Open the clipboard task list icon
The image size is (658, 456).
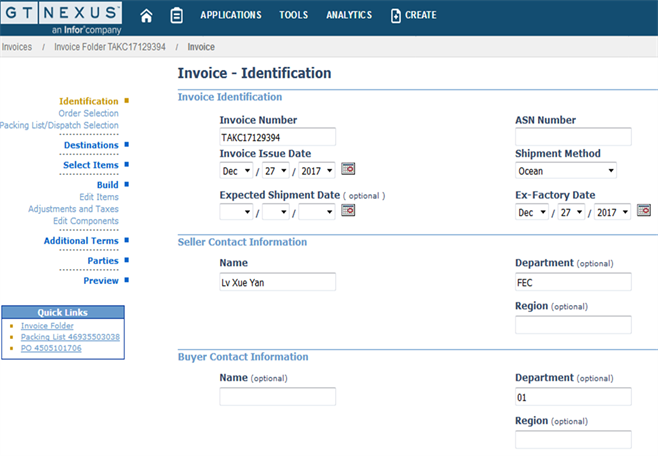coord(176,16)
